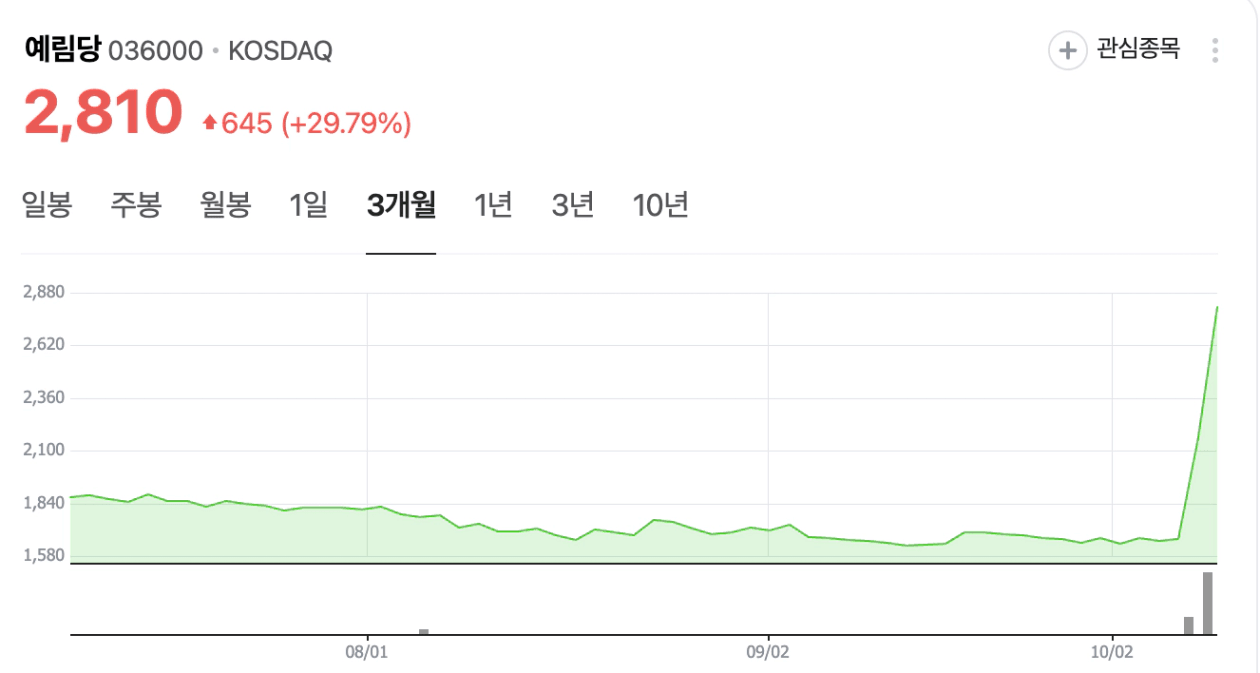This screenshot has height=673, width=1260.
Task: Open the three-dot more options menu
Action: [x=1215, y=50]
